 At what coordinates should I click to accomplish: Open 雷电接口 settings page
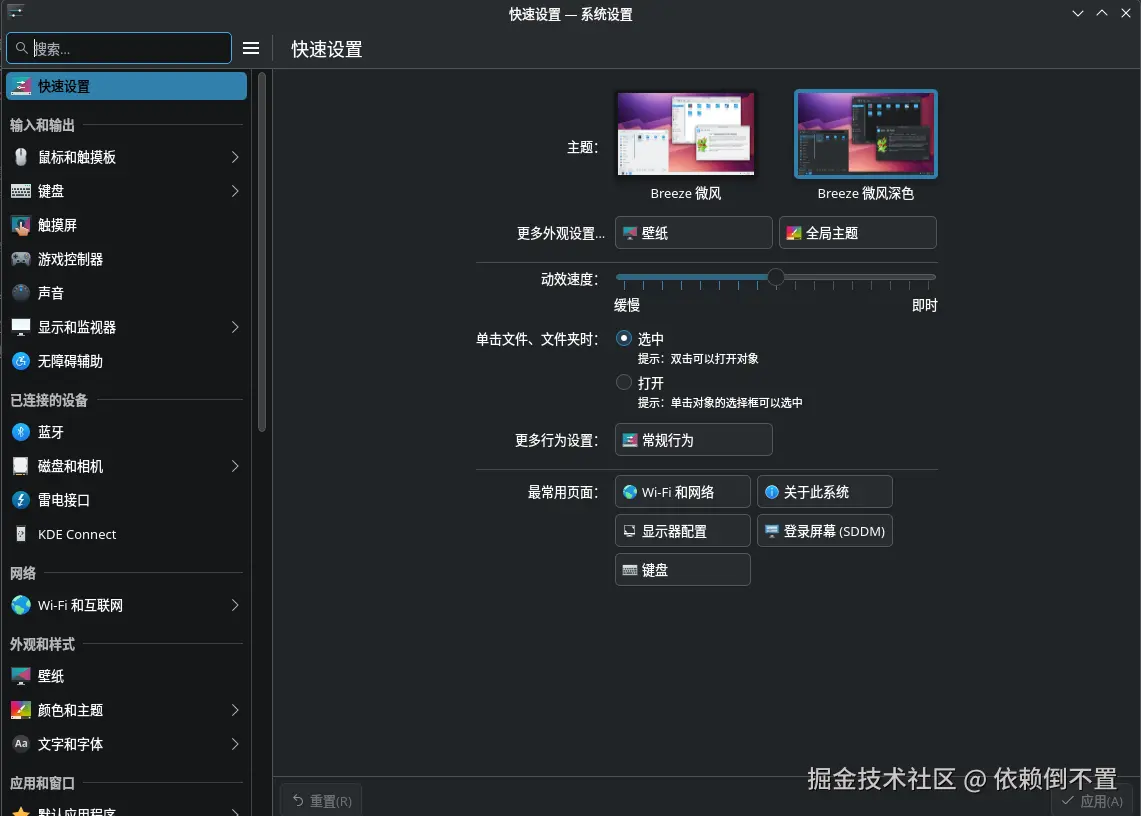click(127, 500)
